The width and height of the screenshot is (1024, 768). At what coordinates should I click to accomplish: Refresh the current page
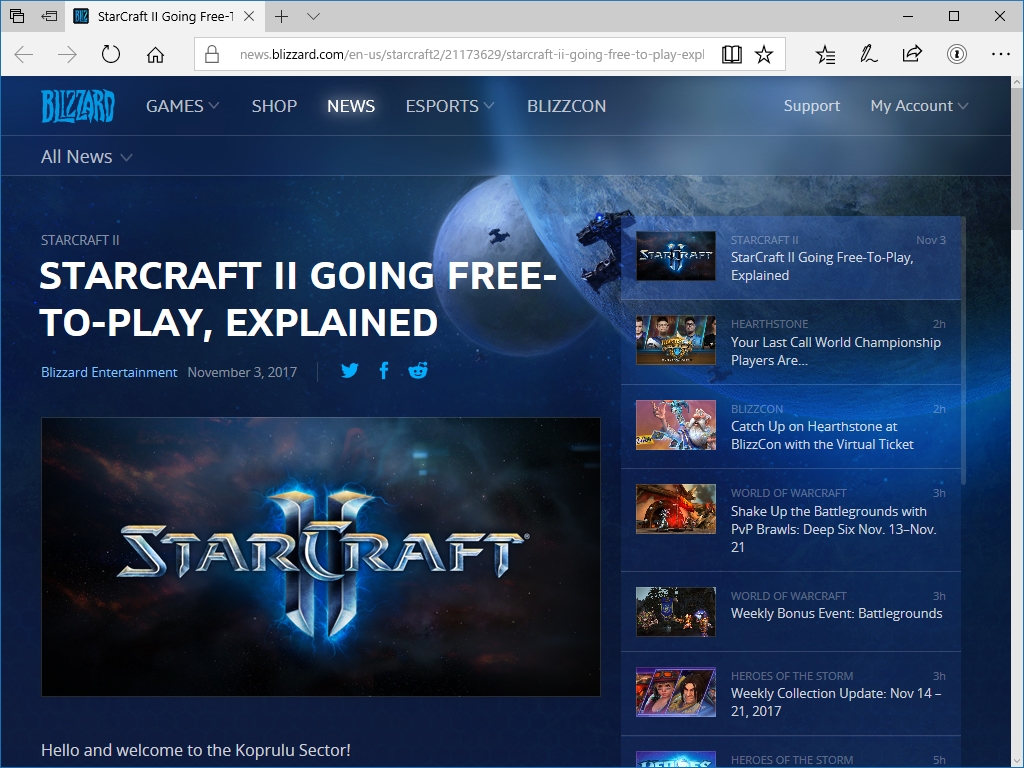click(109, 55)
